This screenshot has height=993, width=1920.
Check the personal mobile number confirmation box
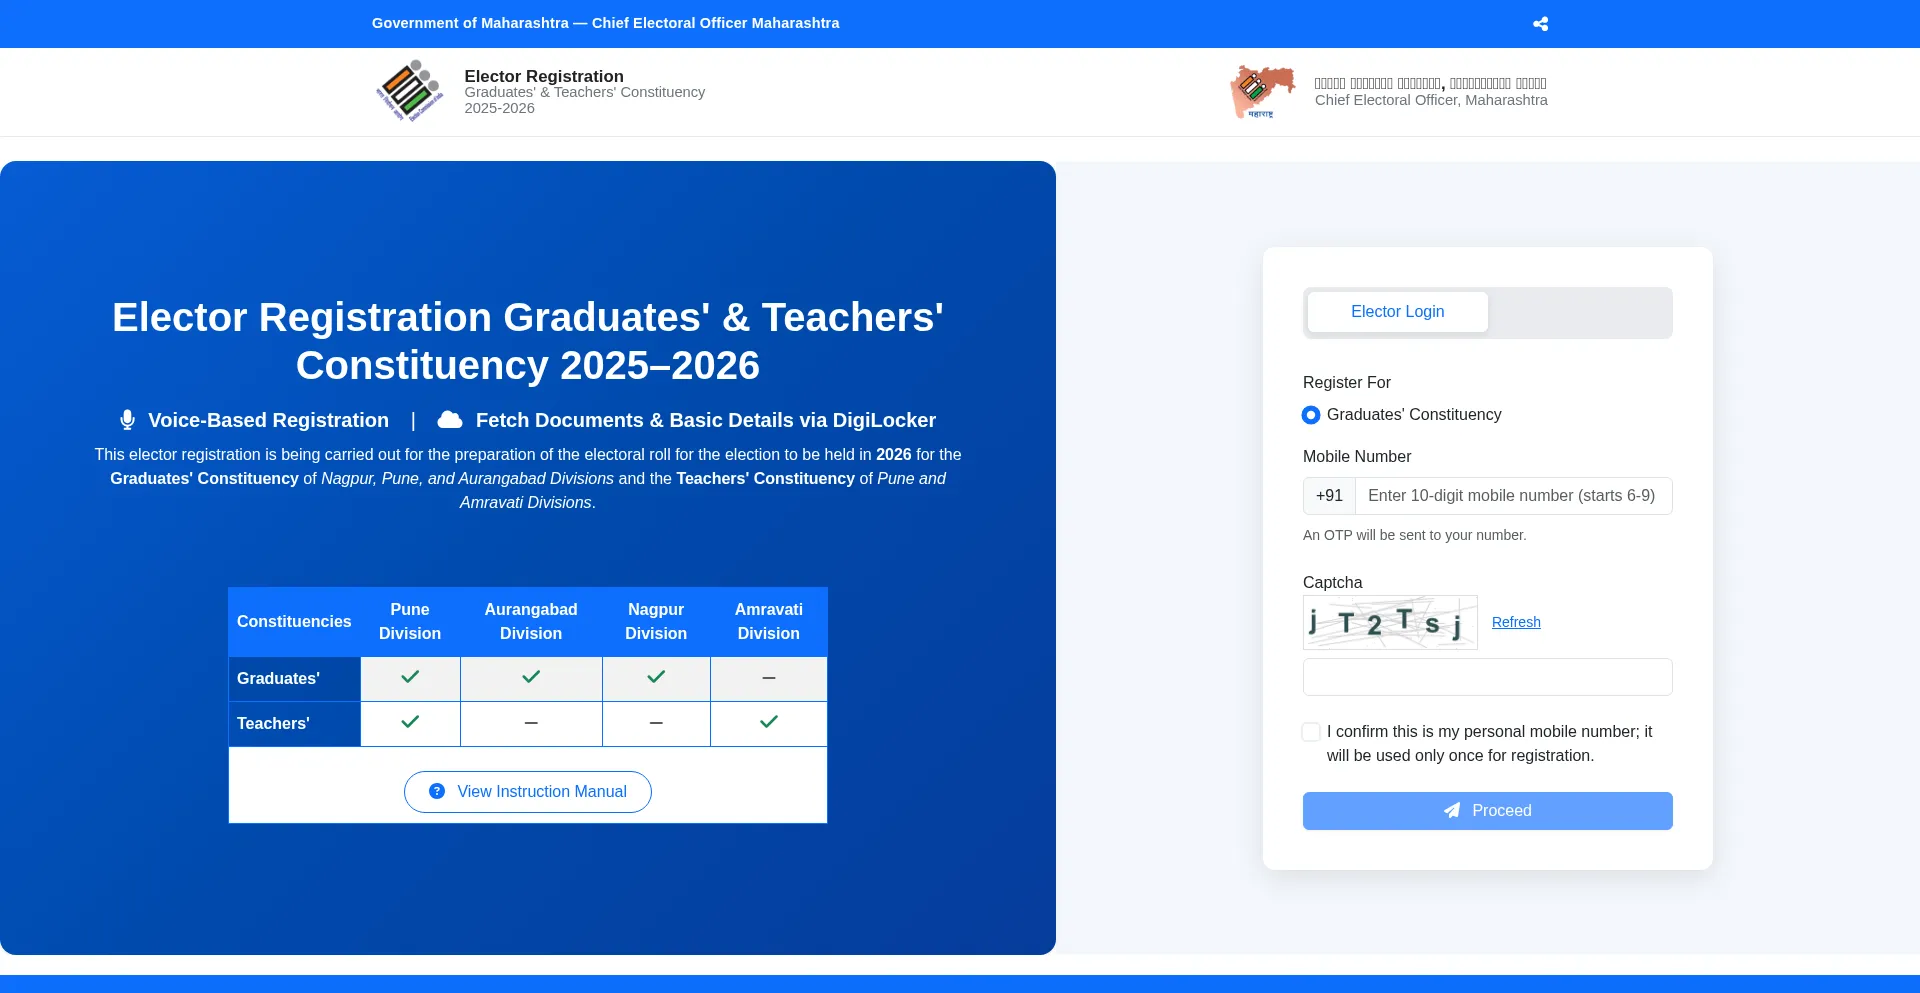[x=1311, y=732]
